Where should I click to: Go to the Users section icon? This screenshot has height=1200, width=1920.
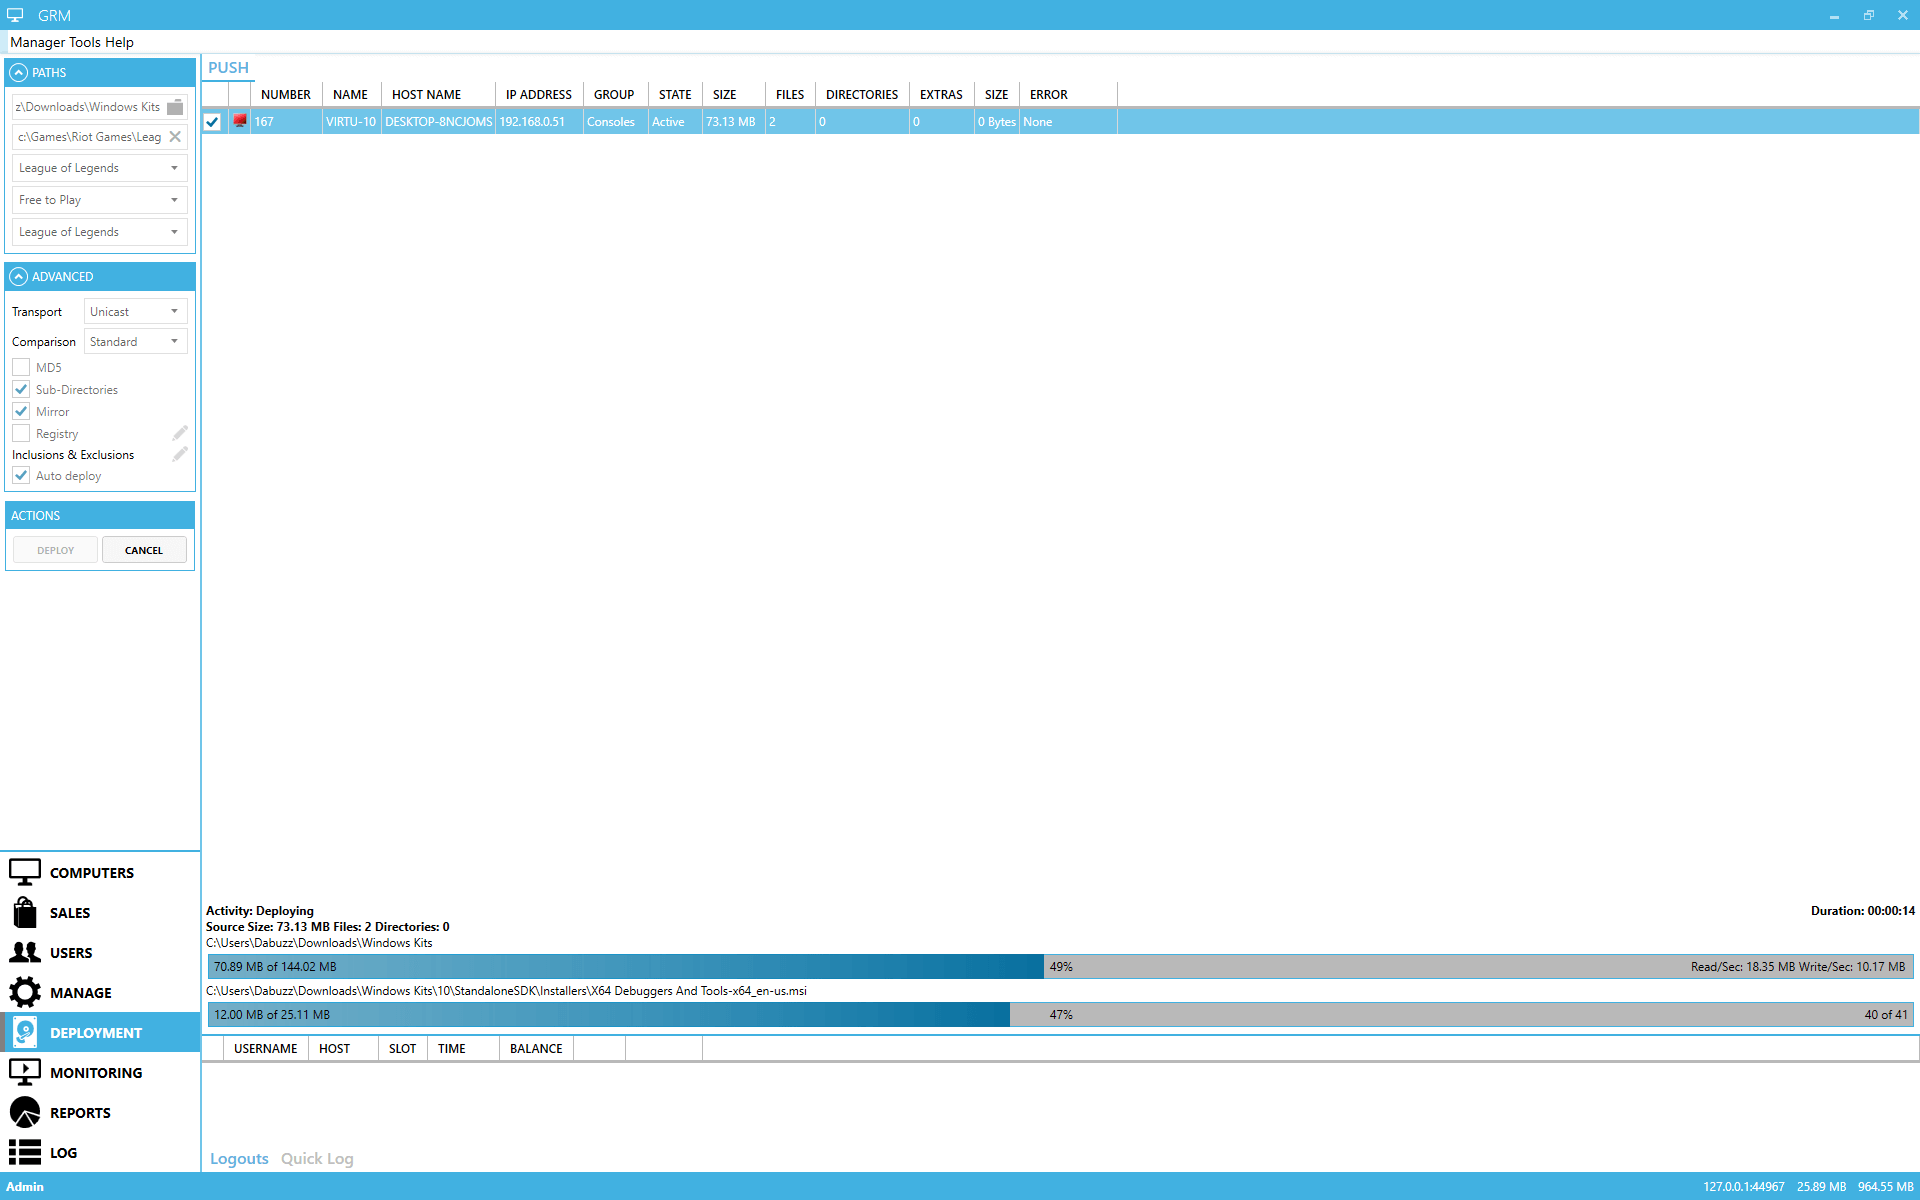[x=25, y=952]
